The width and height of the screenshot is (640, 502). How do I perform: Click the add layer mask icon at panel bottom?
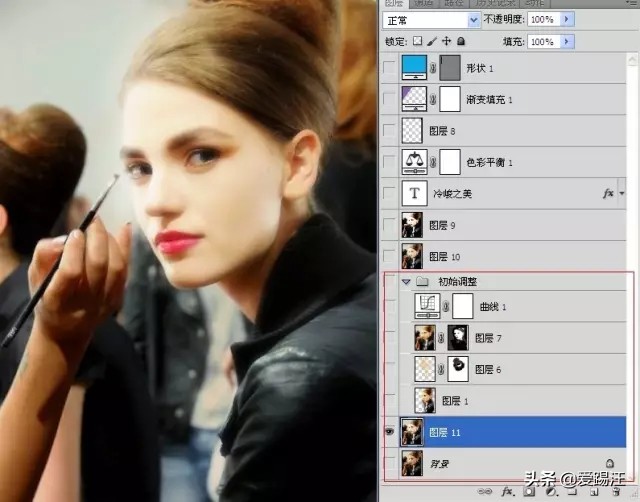tap(527, 492)
